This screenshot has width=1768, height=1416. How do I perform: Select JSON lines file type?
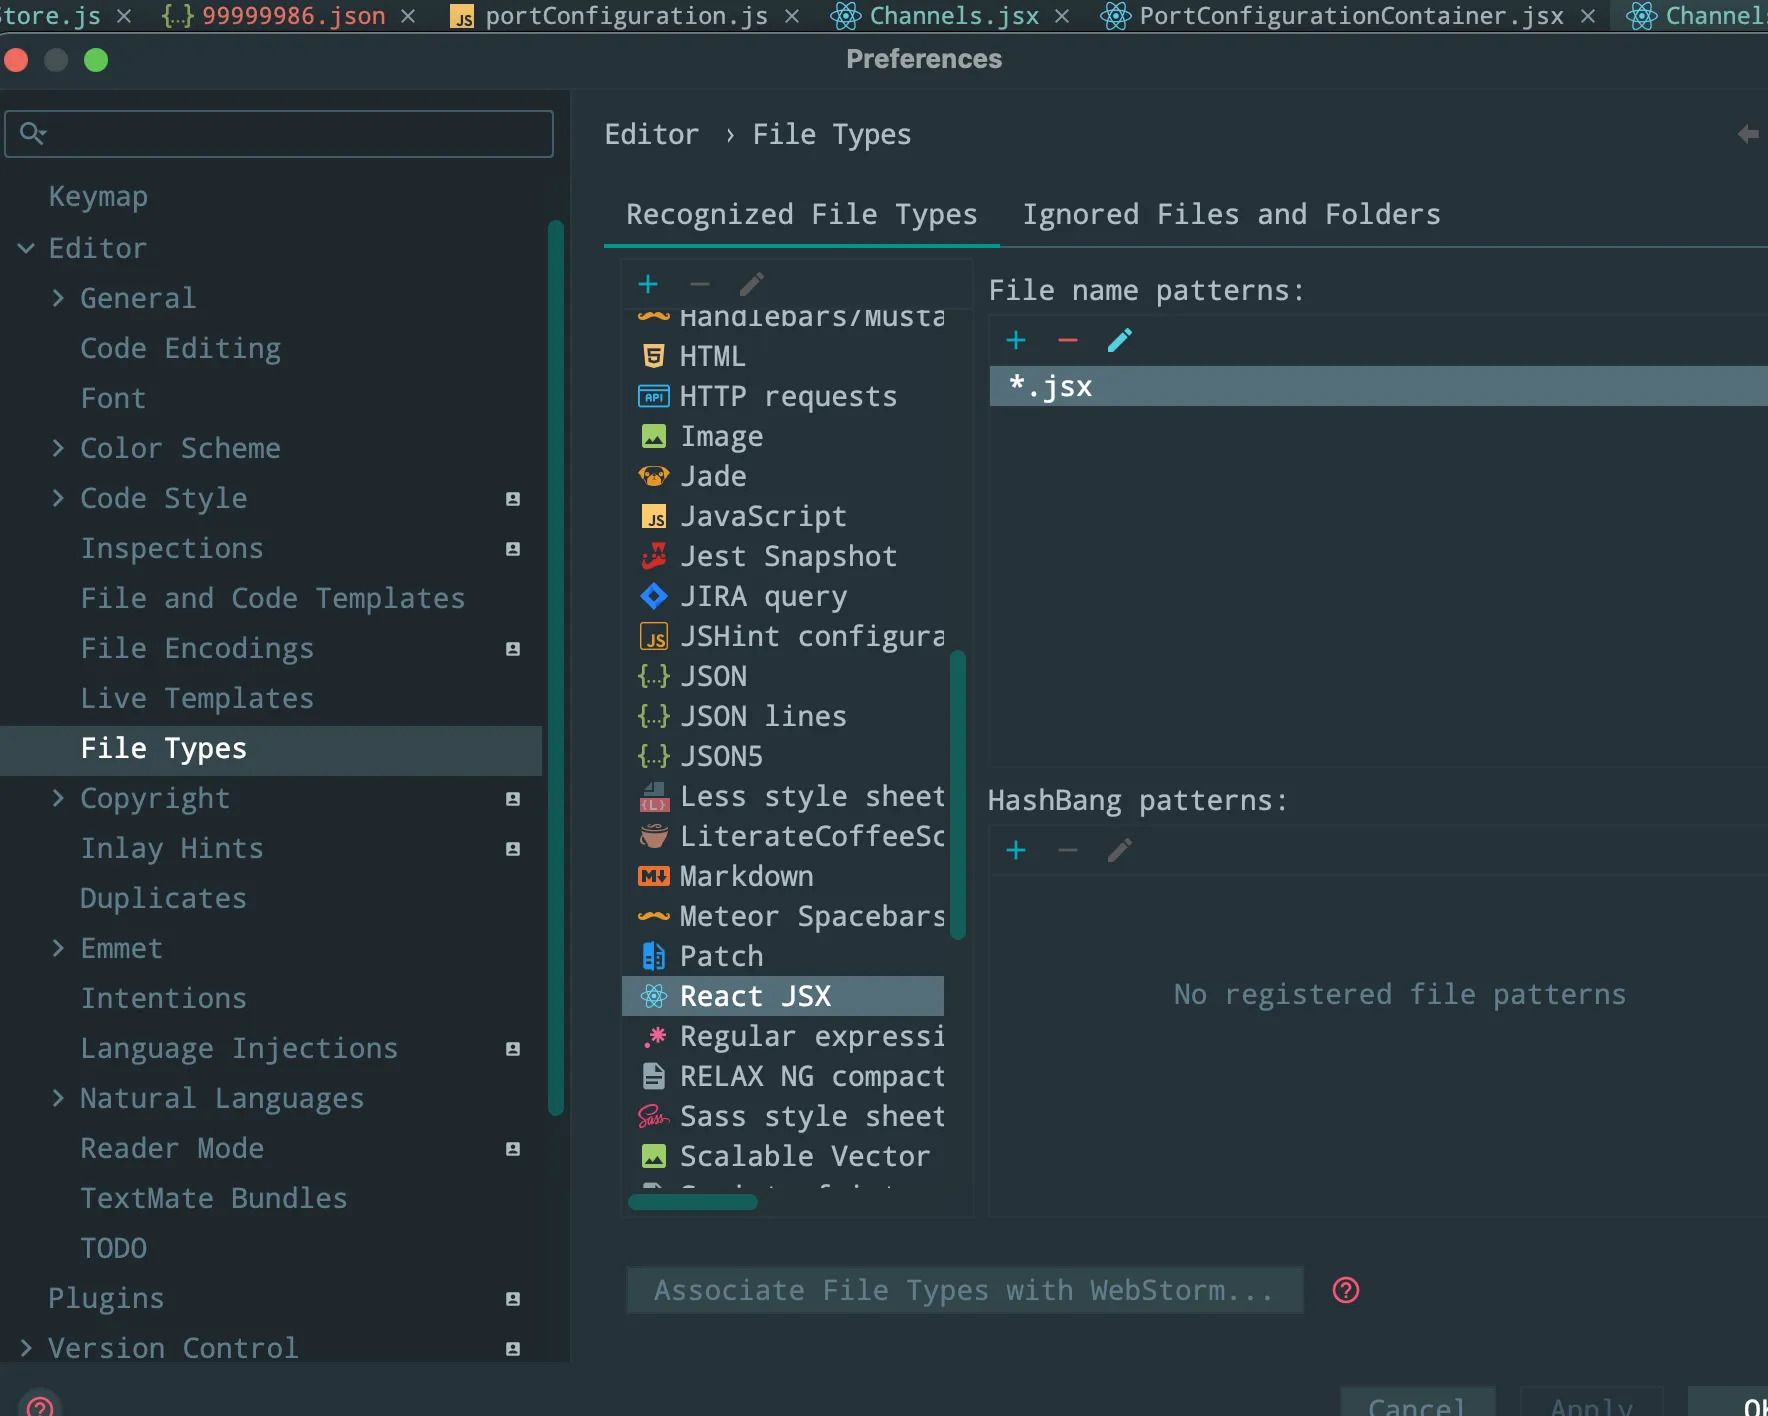783,716
